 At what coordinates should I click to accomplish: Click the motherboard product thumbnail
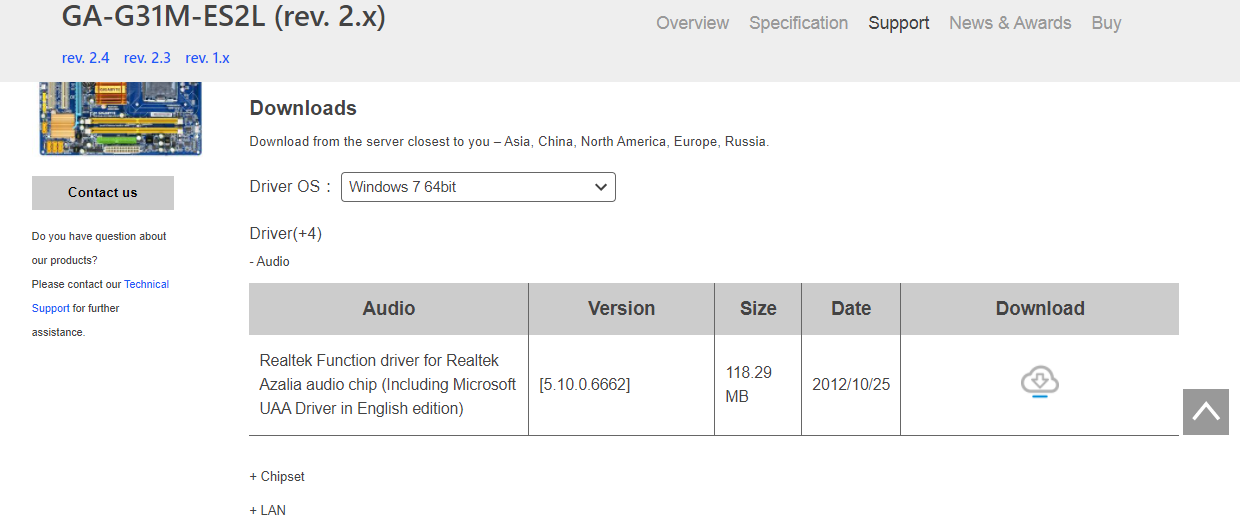[x=120, y=118]
